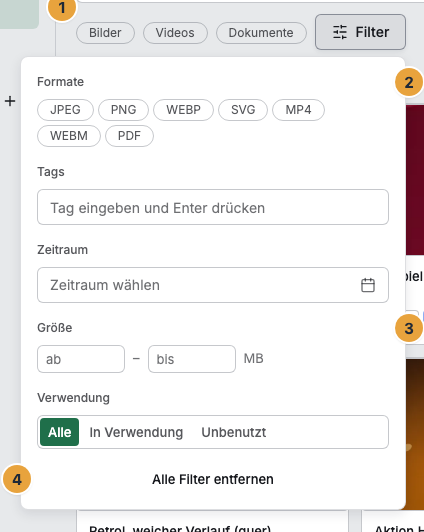Image resolution: width=424 pixels, height=532 pixels.
Task: Click the calendar icon in Zeitraum field
Action: (368, 285)
